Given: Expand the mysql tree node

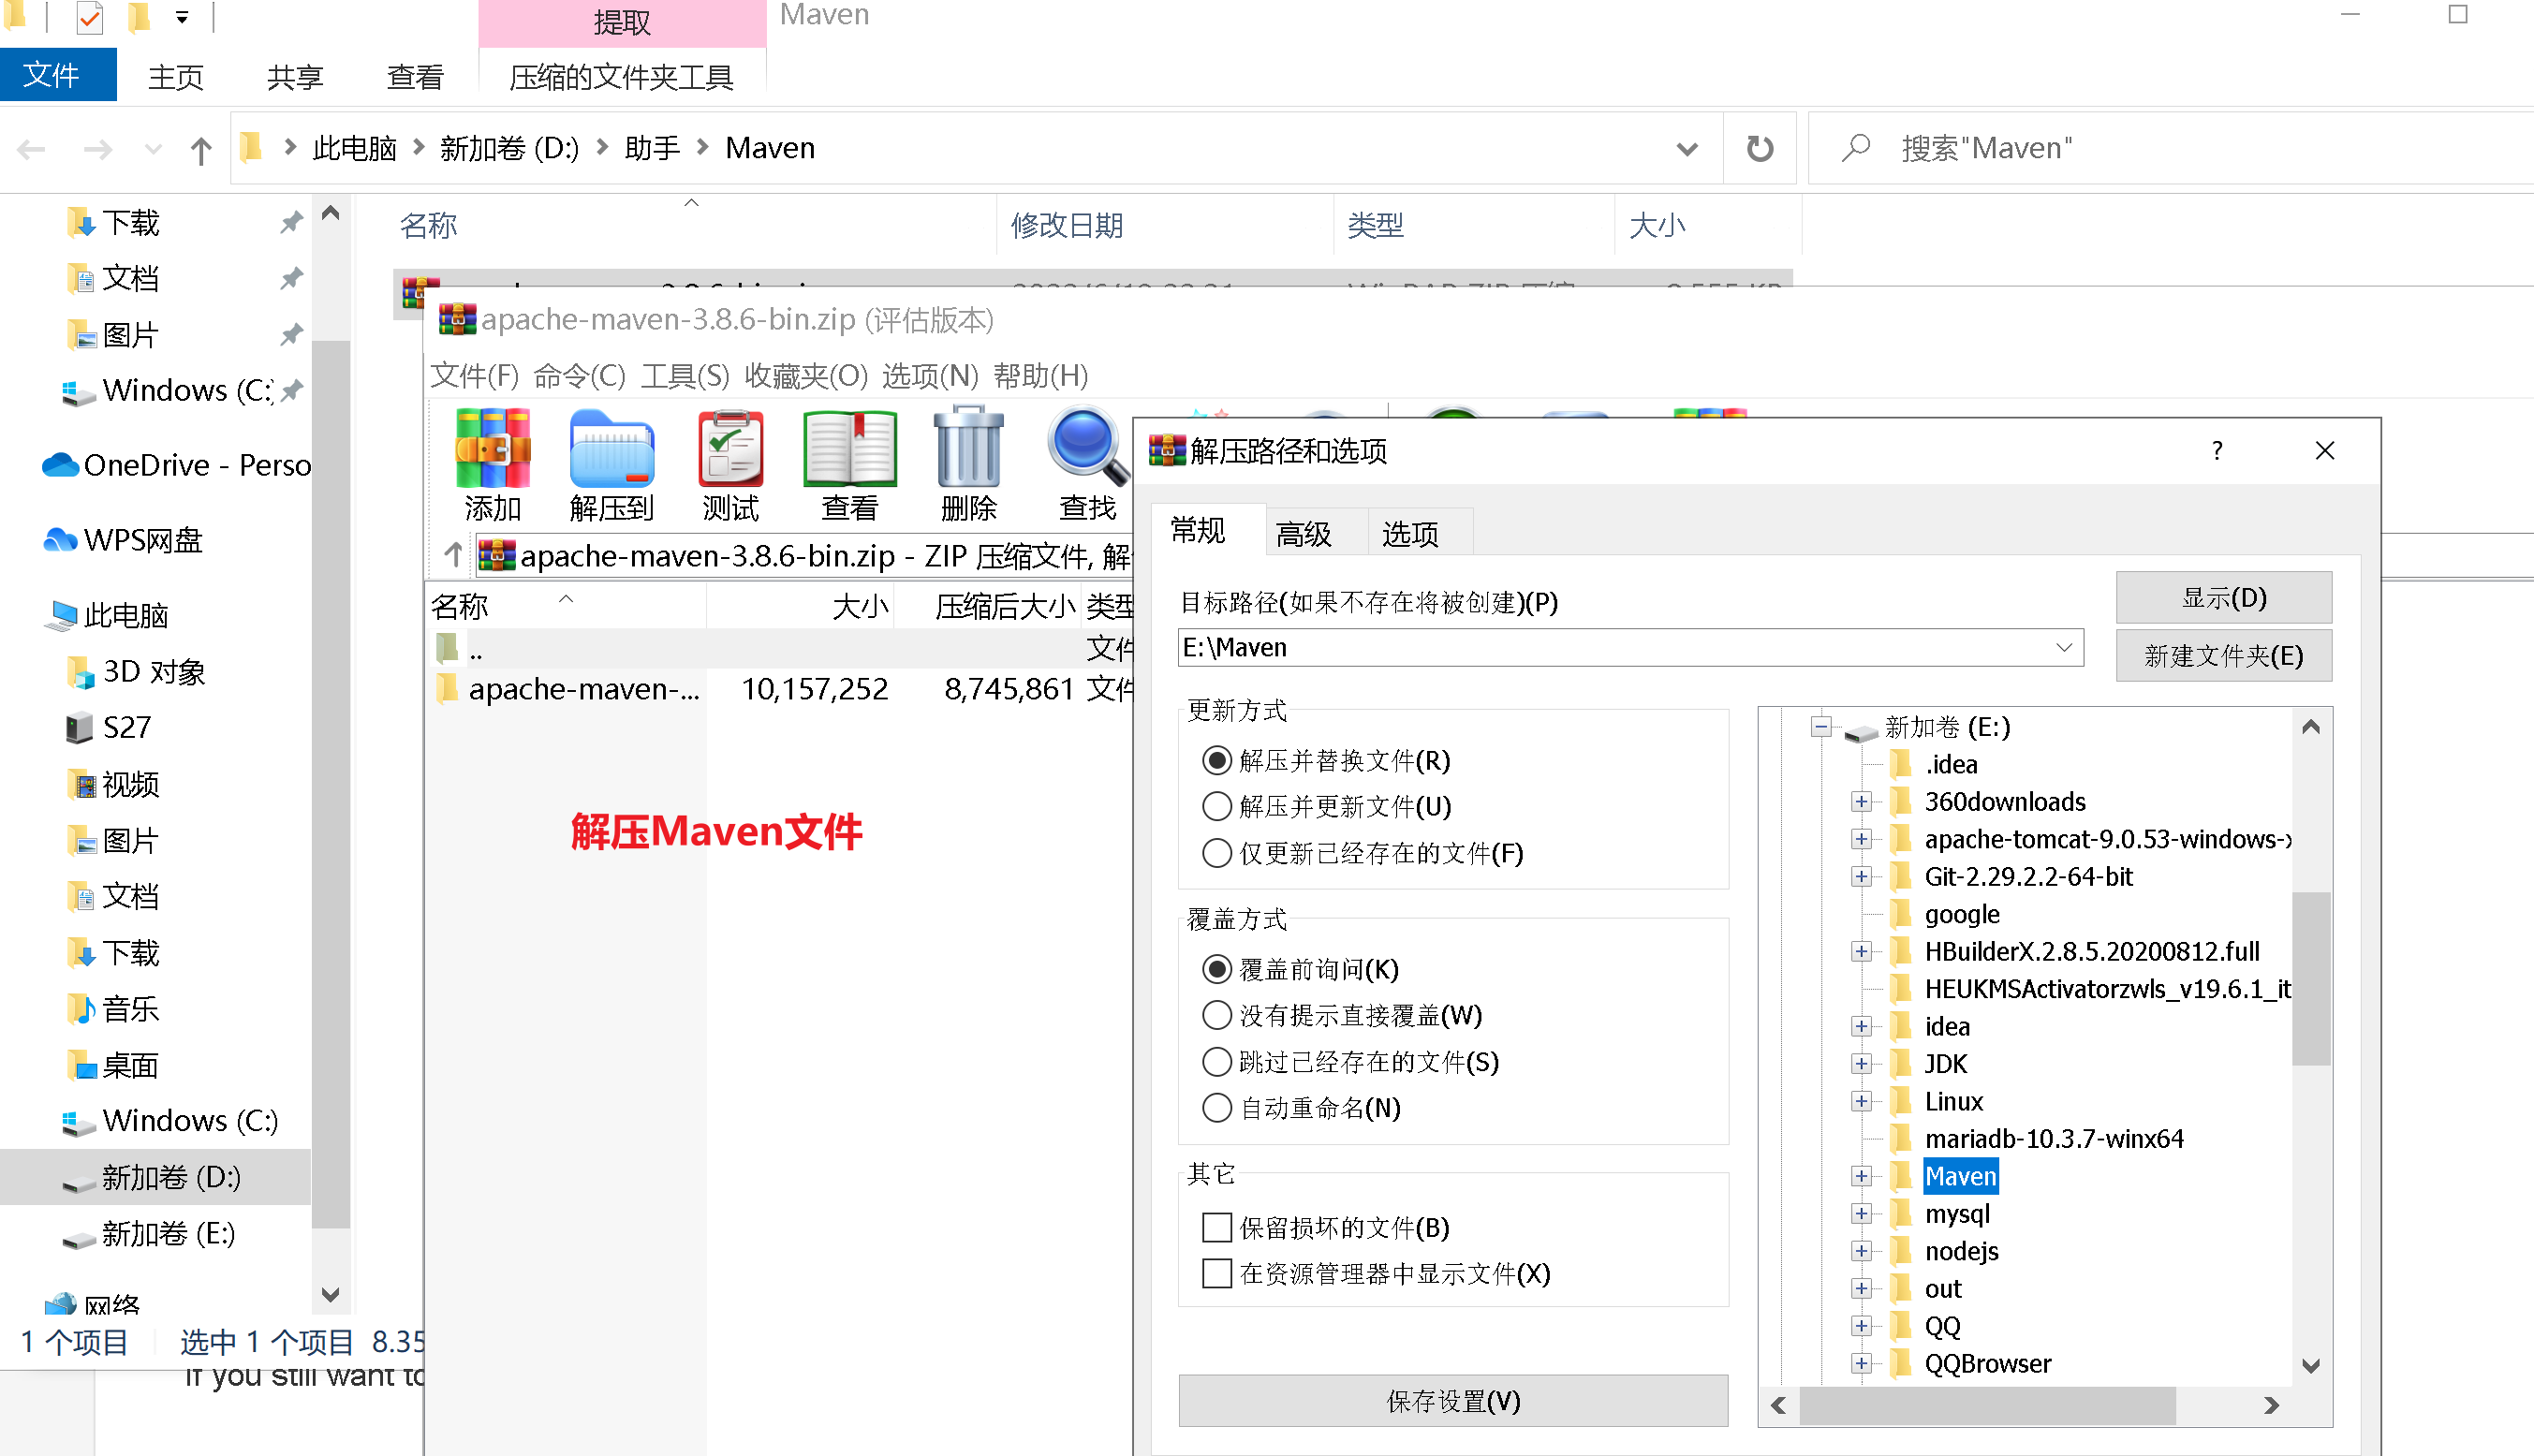Looking at the screenshot, I should click(x=1861, y=1213).
